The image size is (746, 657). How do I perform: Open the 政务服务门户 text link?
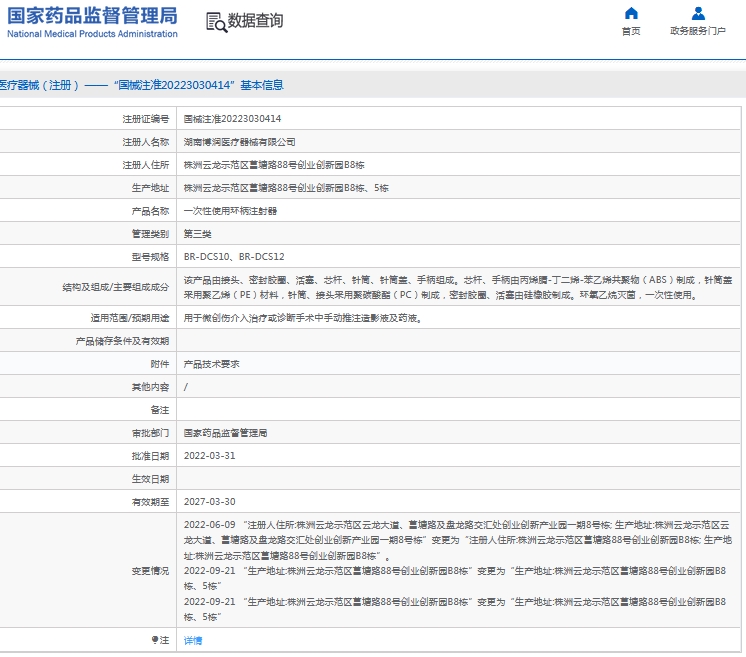[x=698, y=31]
